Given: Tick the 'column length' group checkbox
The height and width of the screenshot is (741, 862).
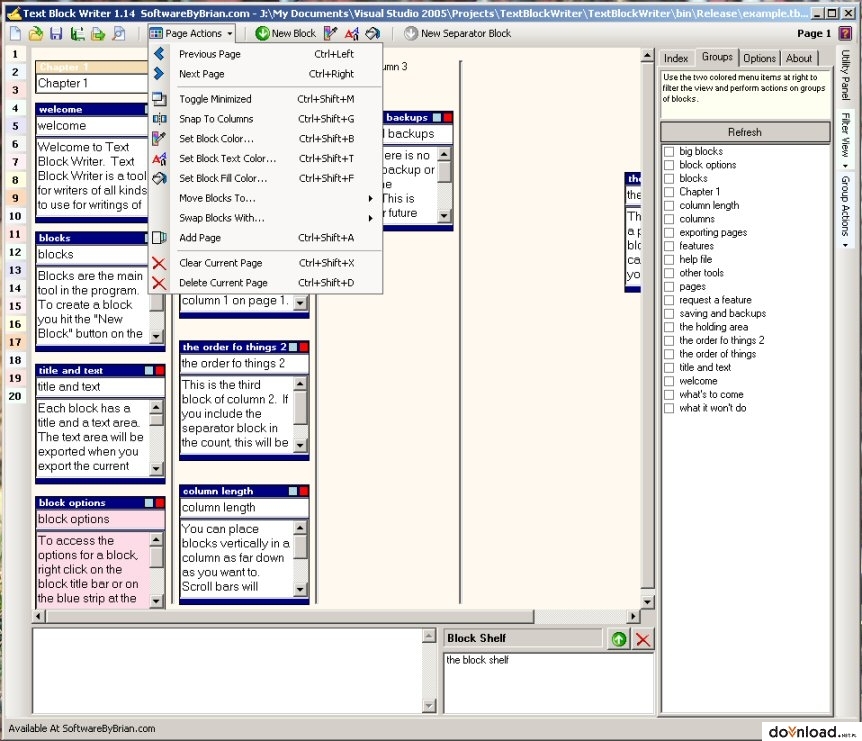Looking at the screenshot, I should point(669,206).
